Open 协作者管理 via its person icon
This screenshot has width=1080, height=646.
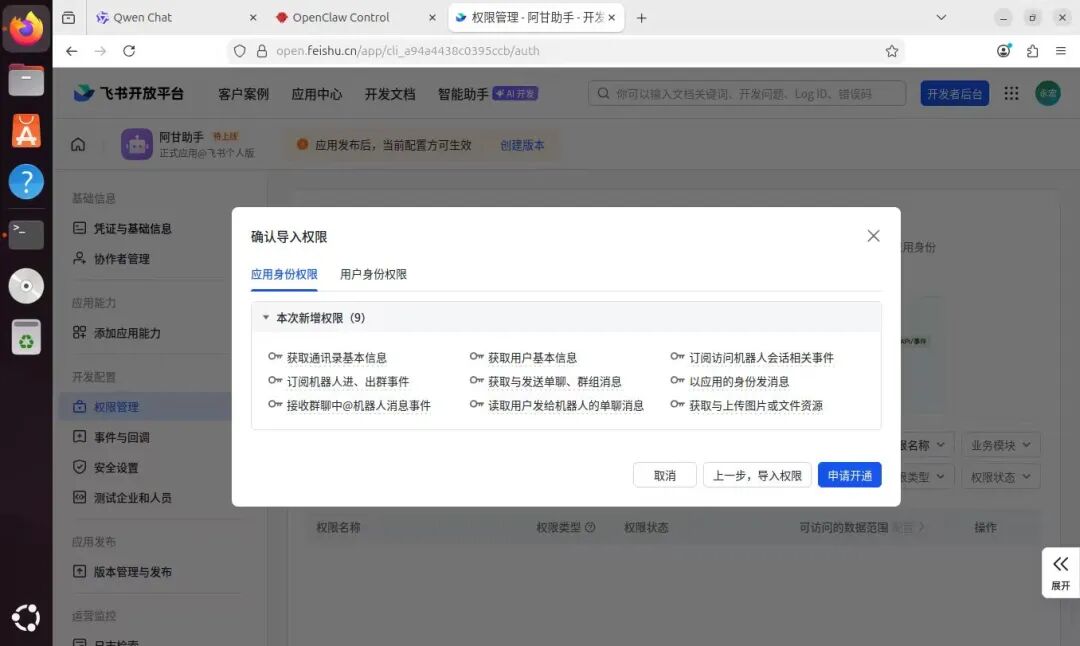click(80, 258)
